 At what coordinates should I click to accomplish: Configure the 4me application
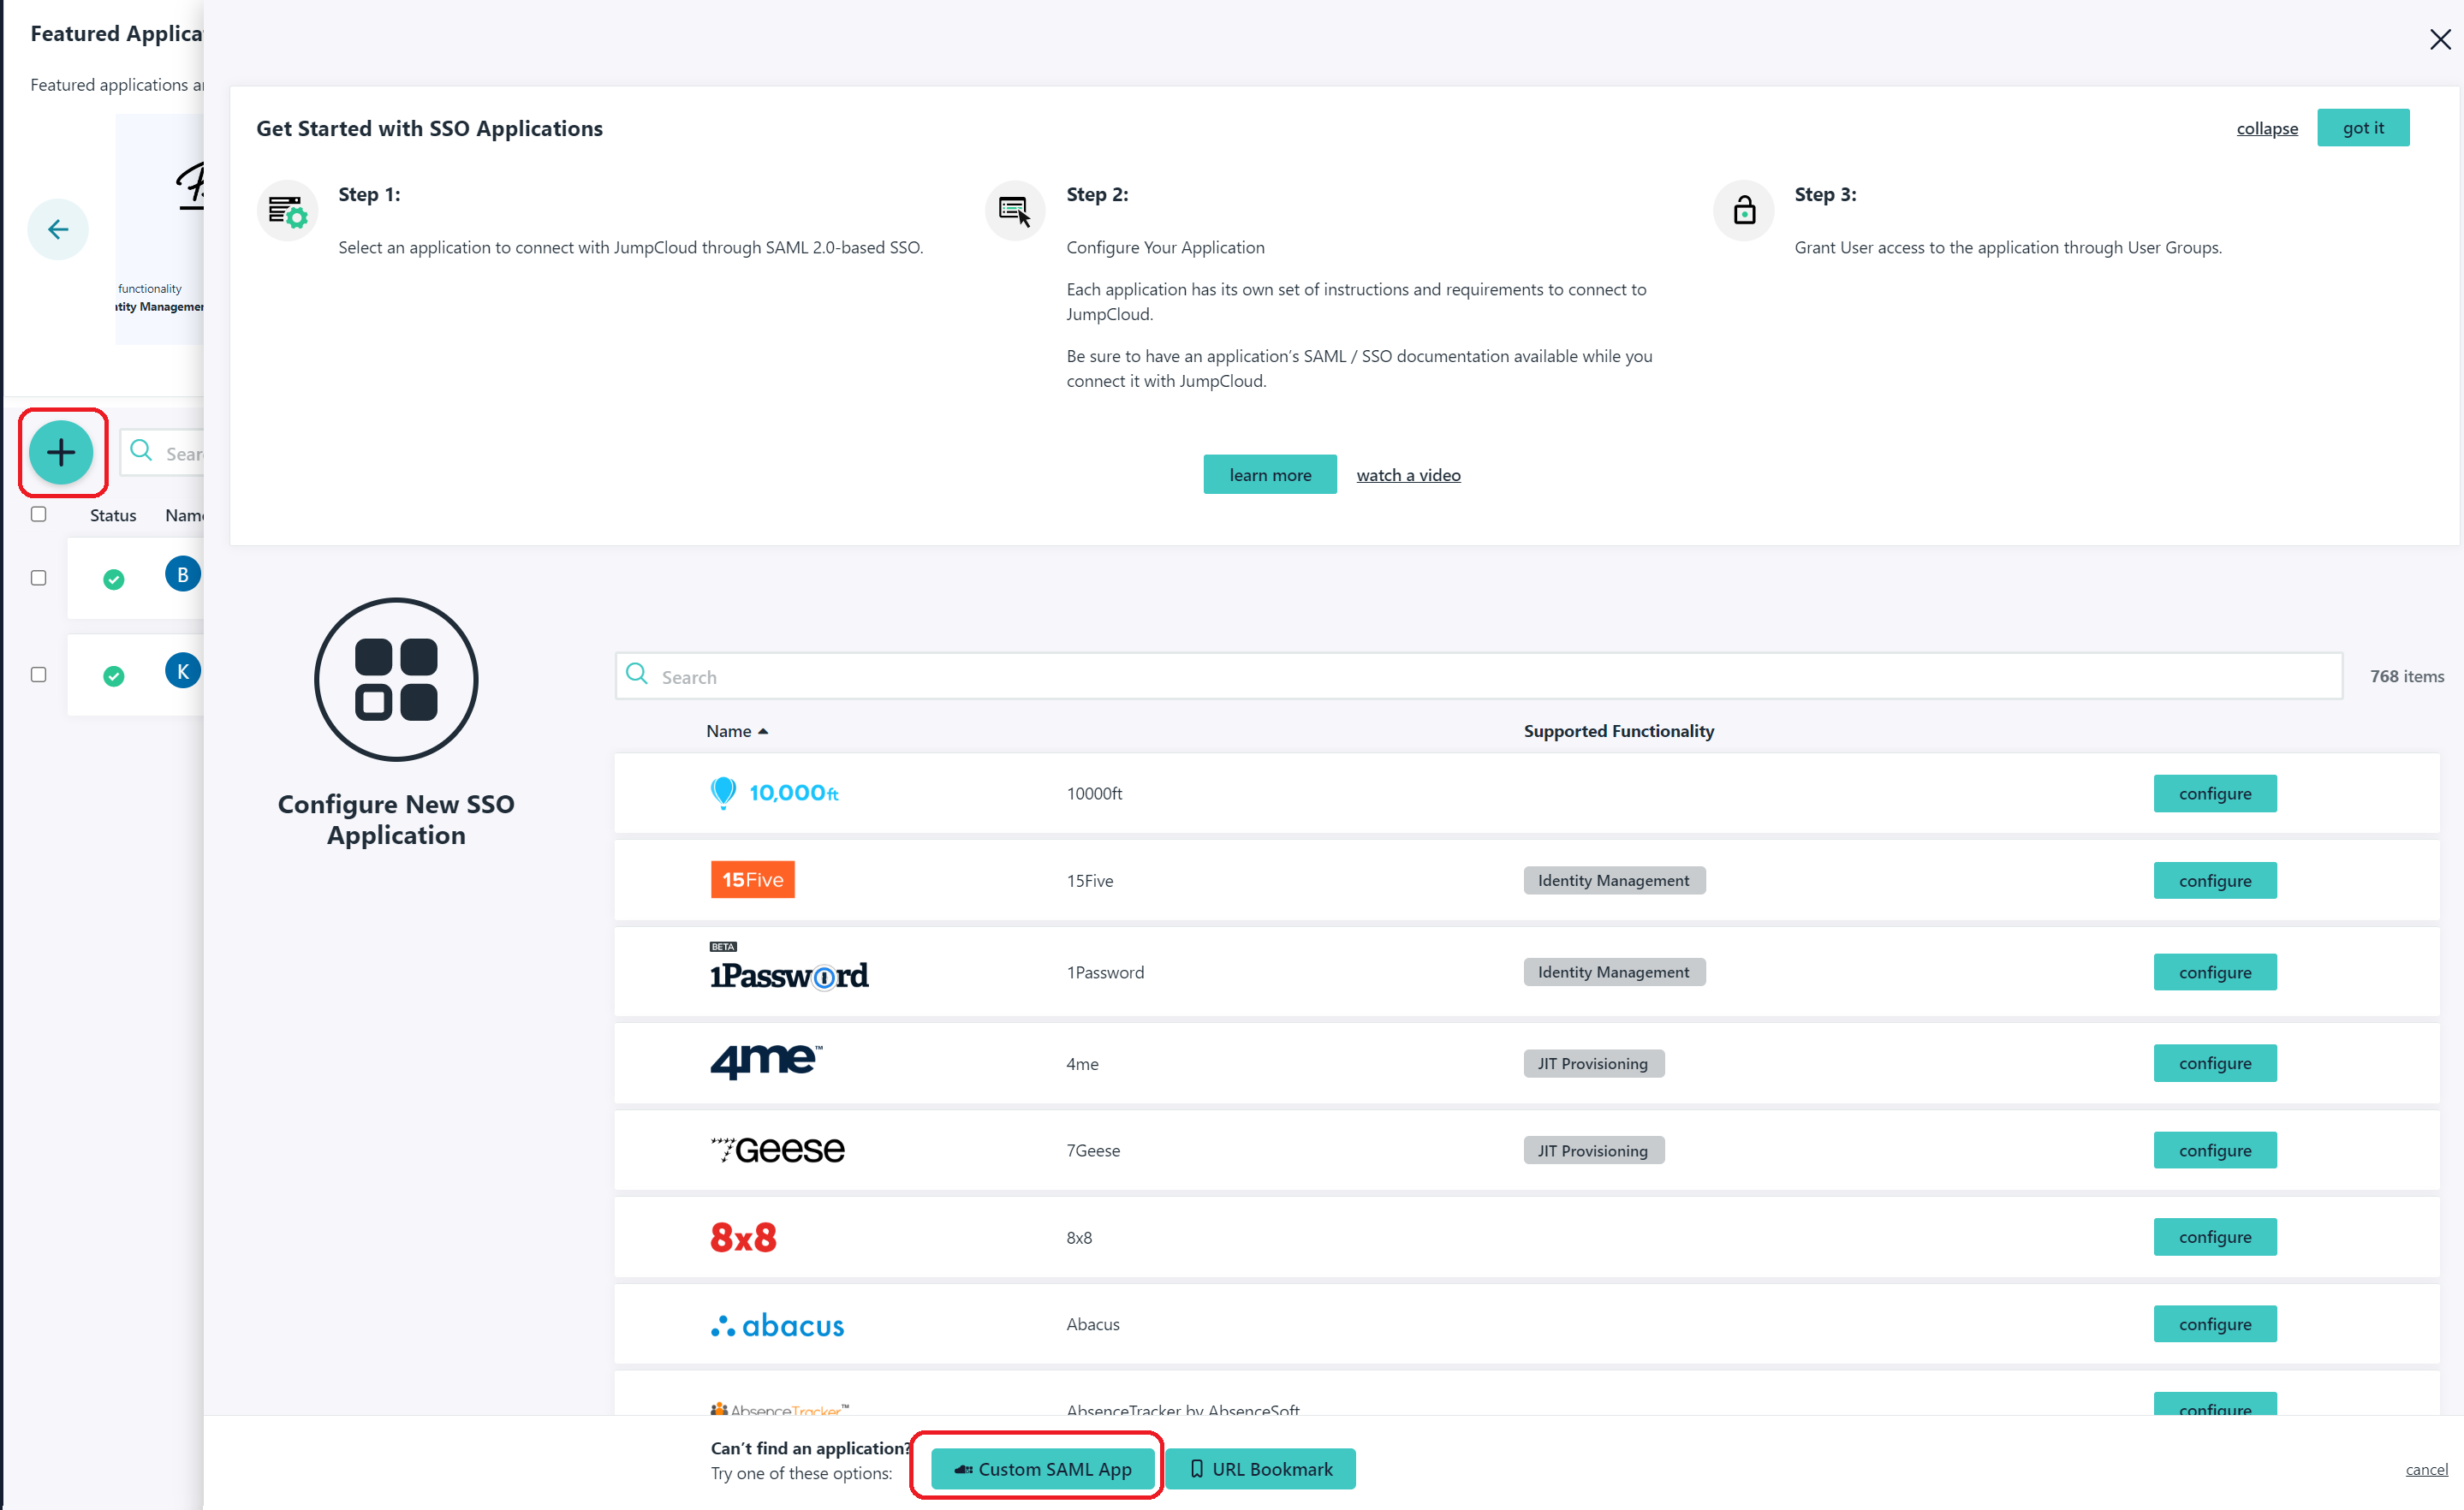click(x=2214, y=1063)
